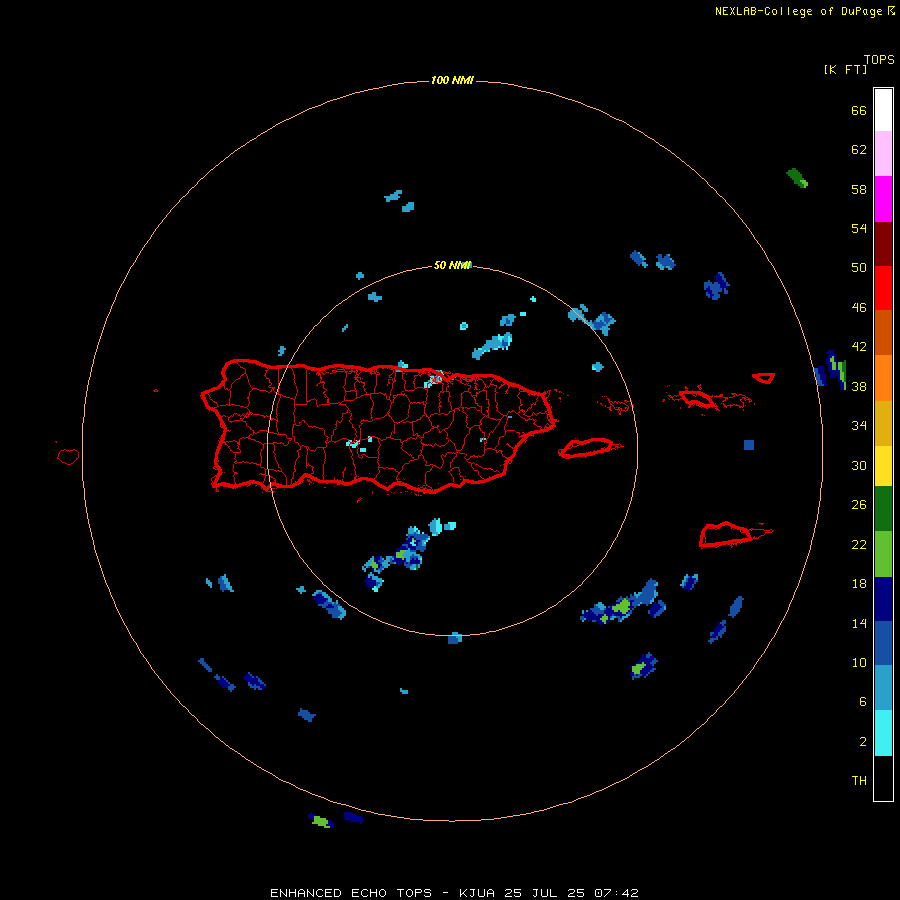This screenshot has height=900, width=900.
Task: Click the 07:42 timestamp in the caption
Action: [x=616, y=893]
